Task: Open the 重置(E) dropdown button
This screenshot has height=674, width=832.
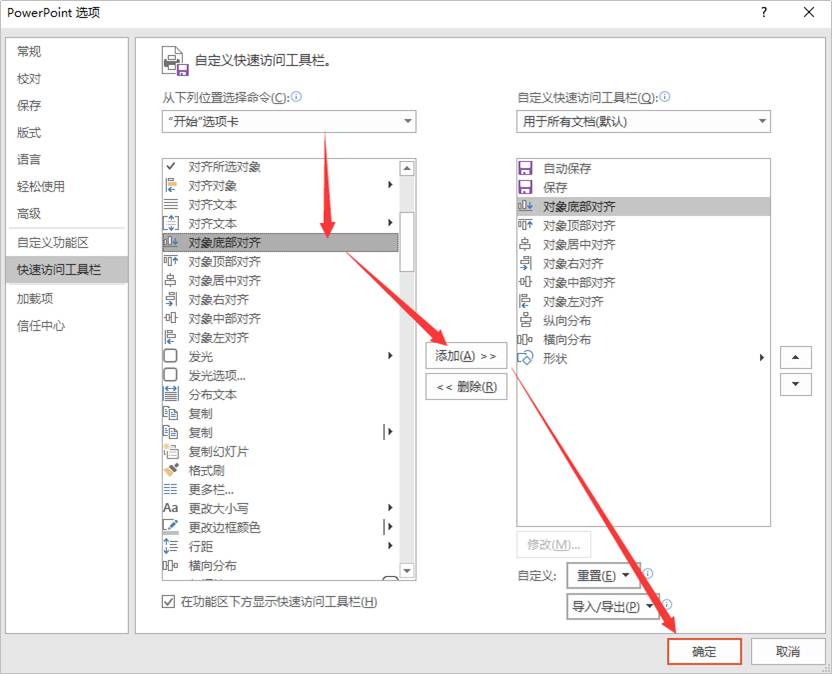Action: coord(603,576)
